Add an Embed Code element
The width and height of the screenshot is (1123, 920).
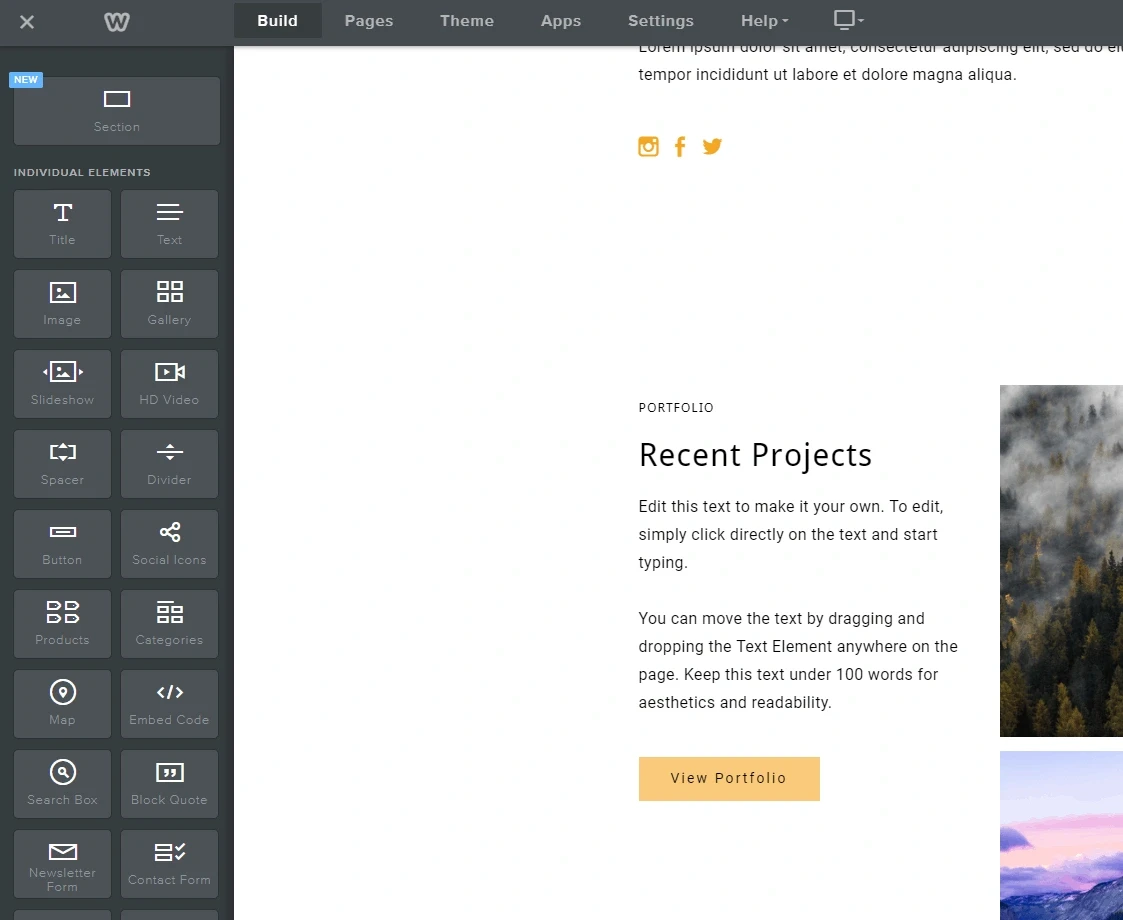click(169, 703)
